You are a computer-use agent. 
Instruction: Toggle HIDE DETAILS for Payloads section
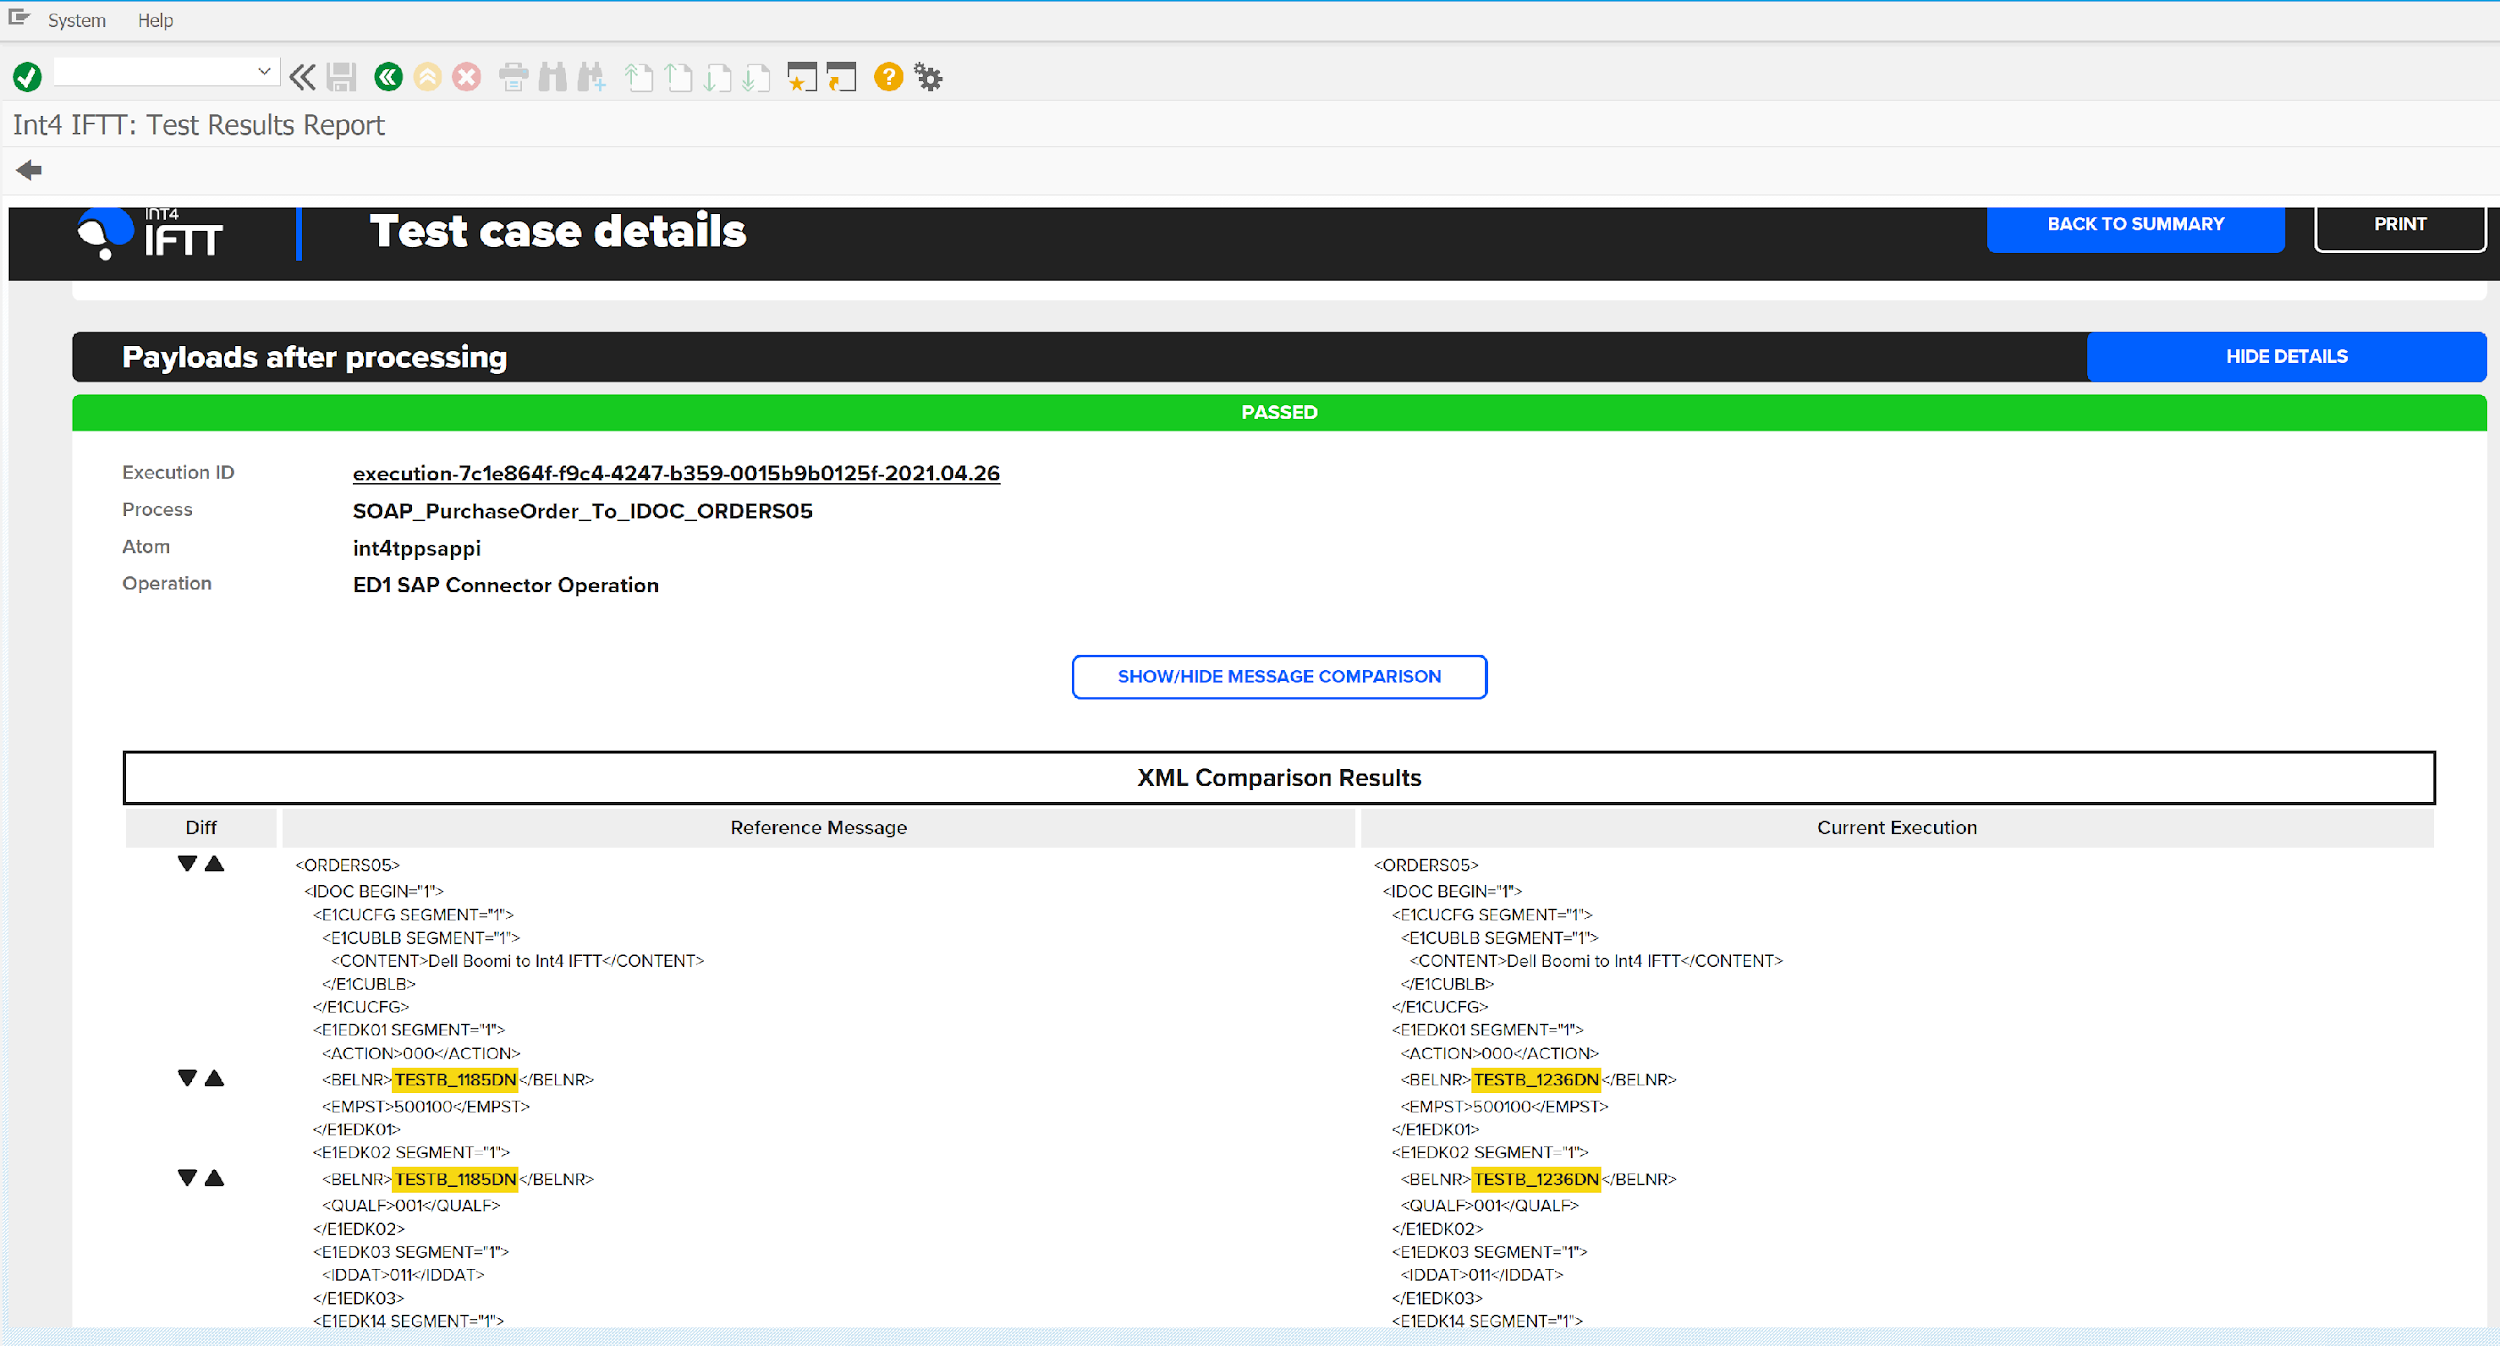click(x=2287, y=356)
